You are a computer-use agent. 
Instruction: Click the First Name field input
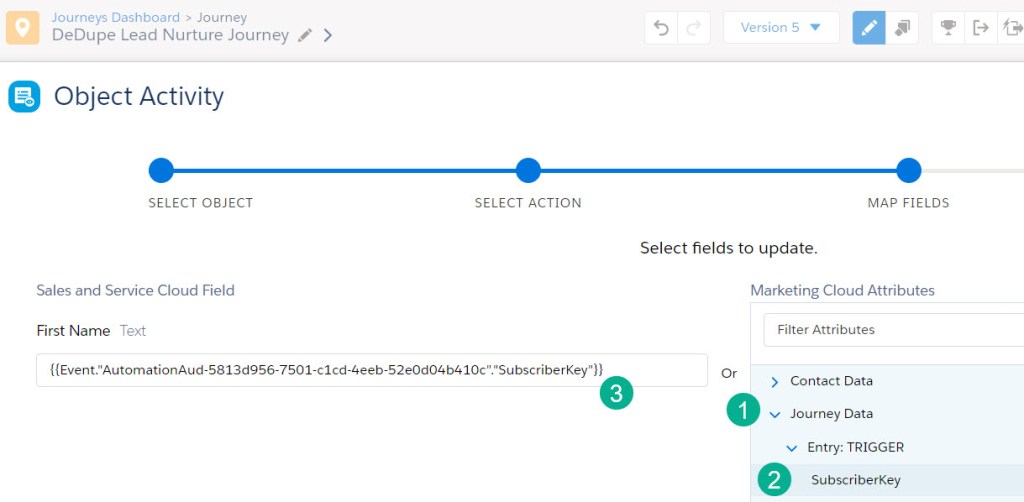tap(371, 369)
